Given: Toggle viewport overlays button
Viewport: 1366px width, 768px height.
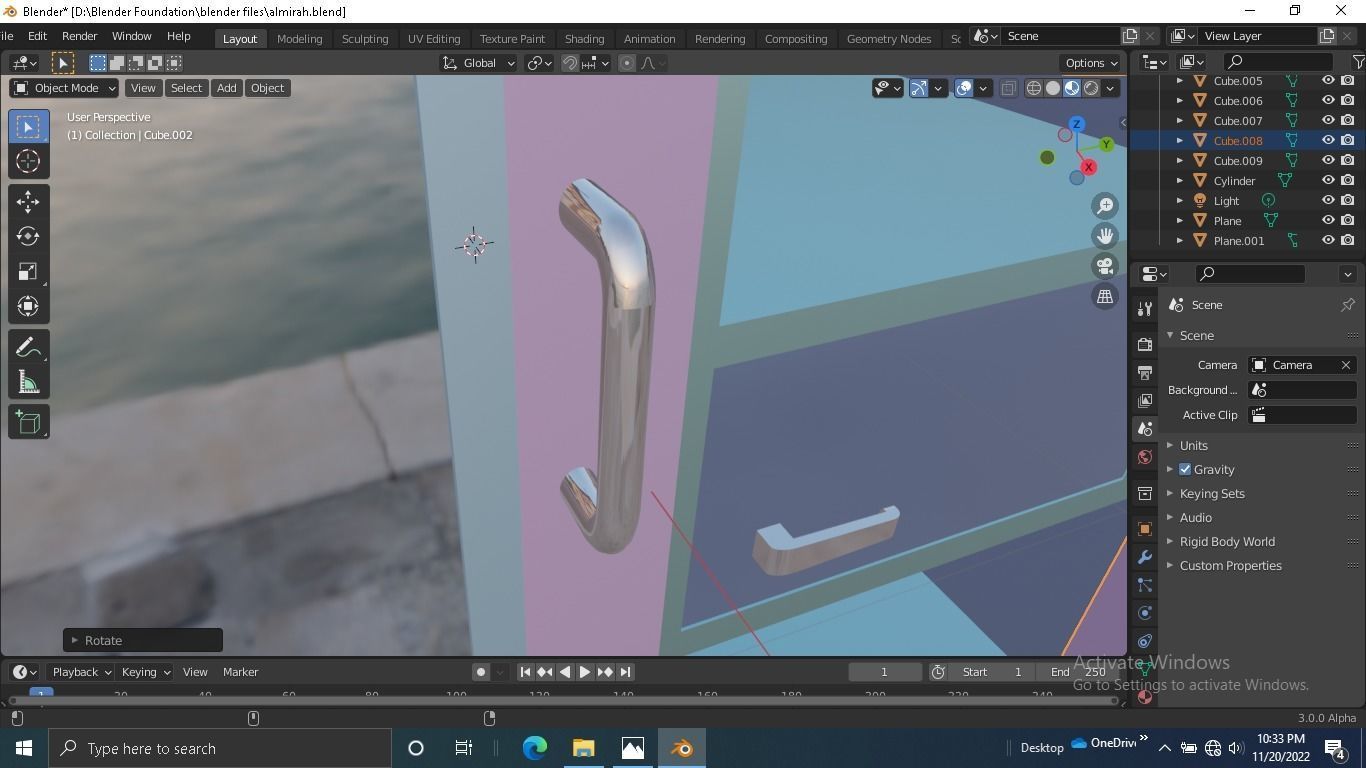Looking at the screenshot, I should pos(964,88).
